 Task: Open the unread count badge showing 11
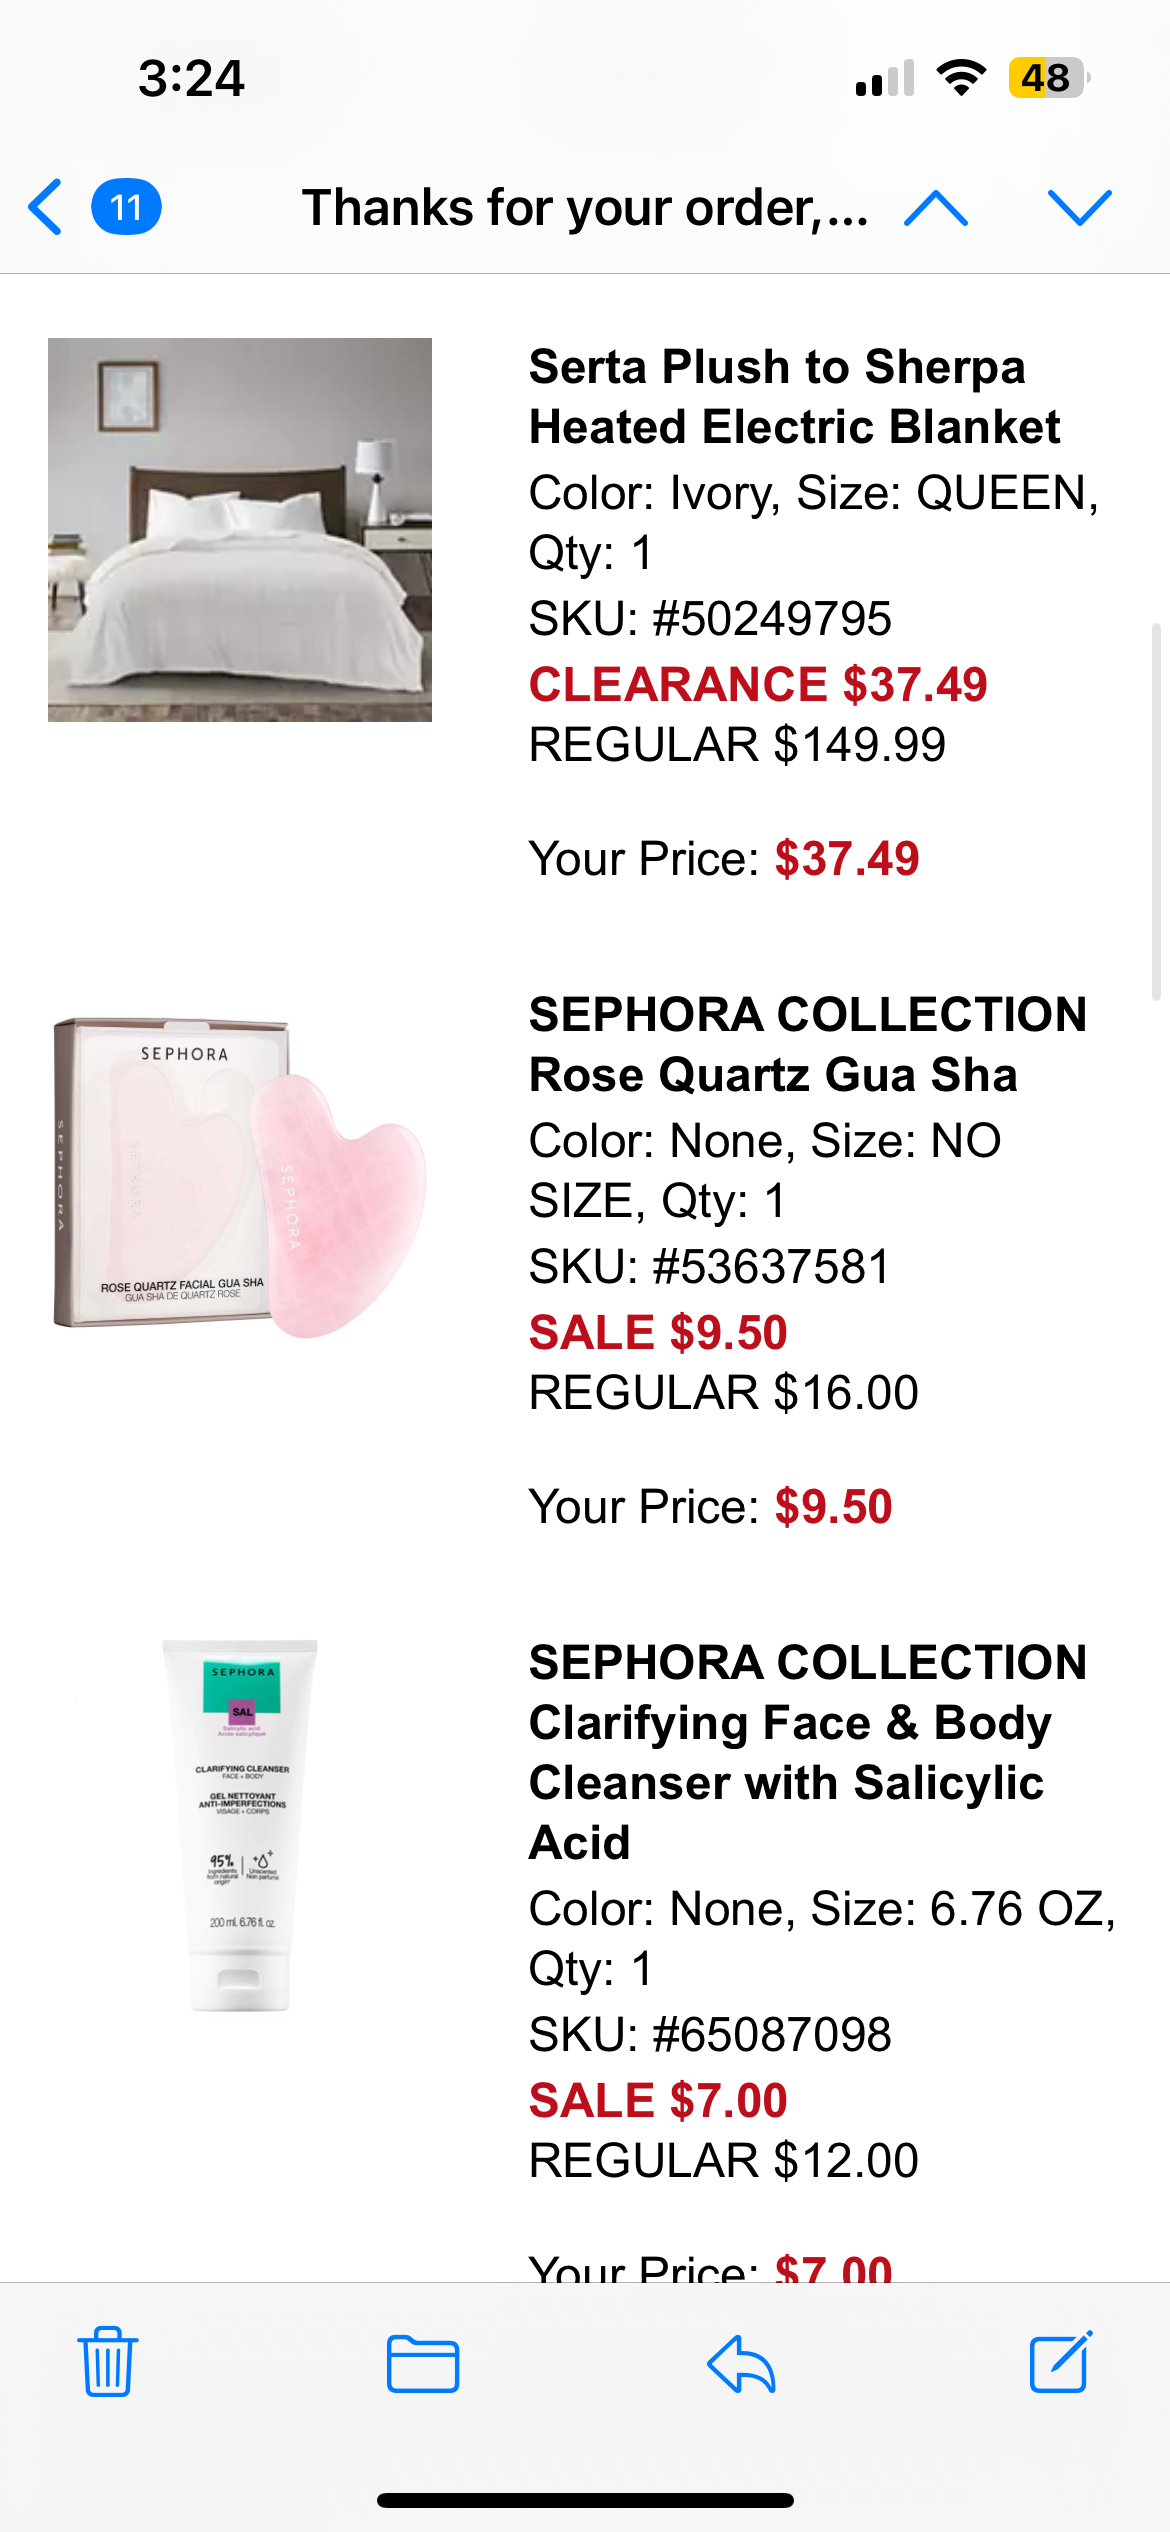[126, 207]
